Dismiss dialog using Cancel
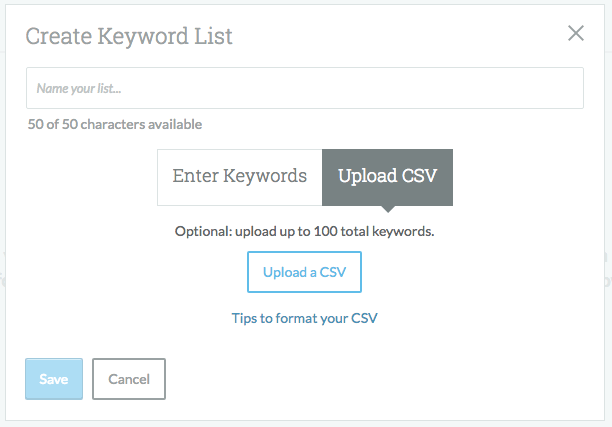This screenshot has height=427, width=612. pos(129,379)
